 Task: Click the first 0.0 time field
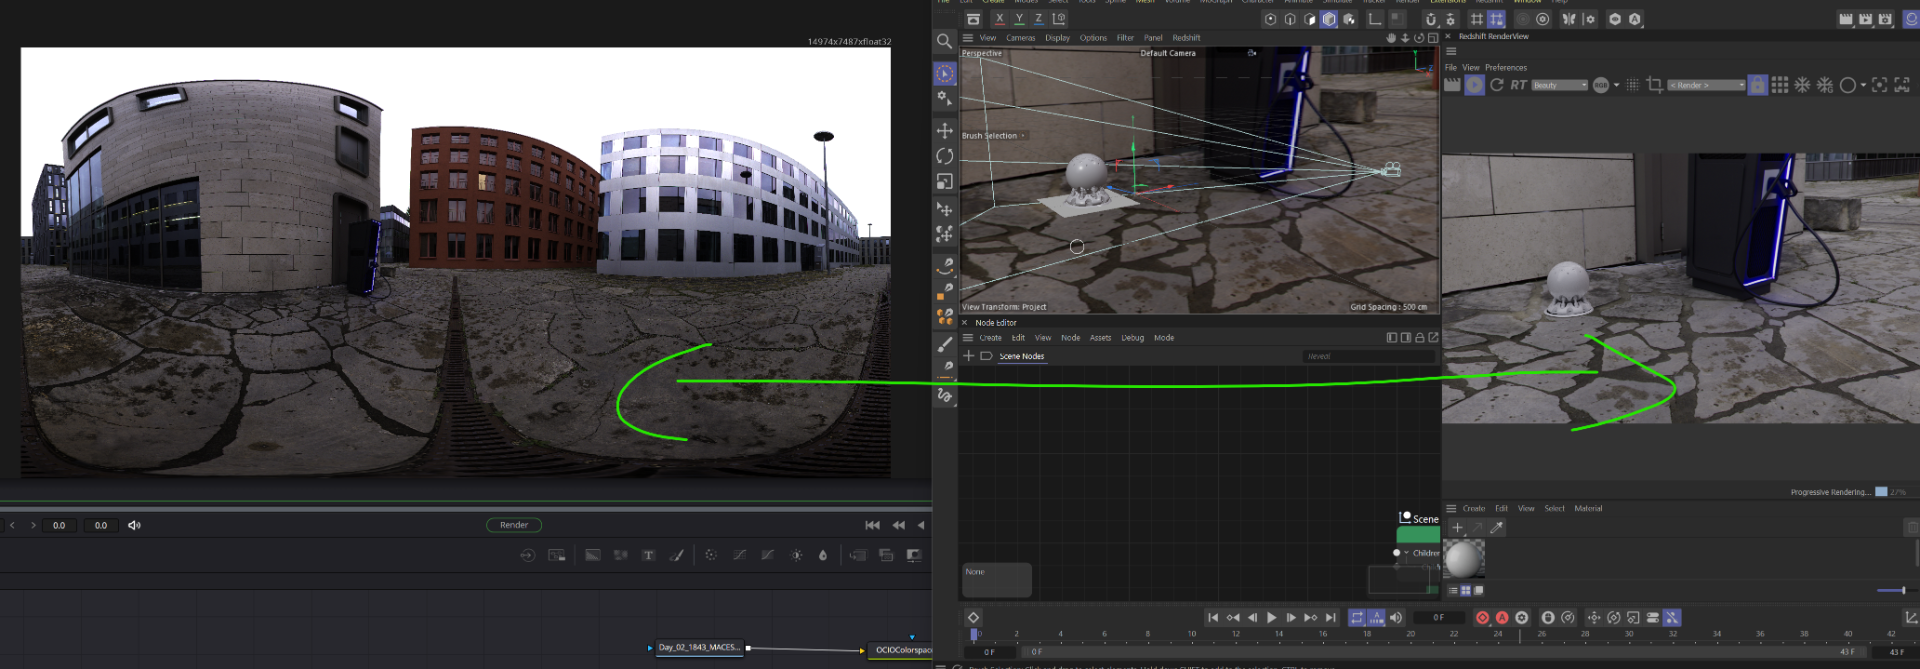point(59,525)
